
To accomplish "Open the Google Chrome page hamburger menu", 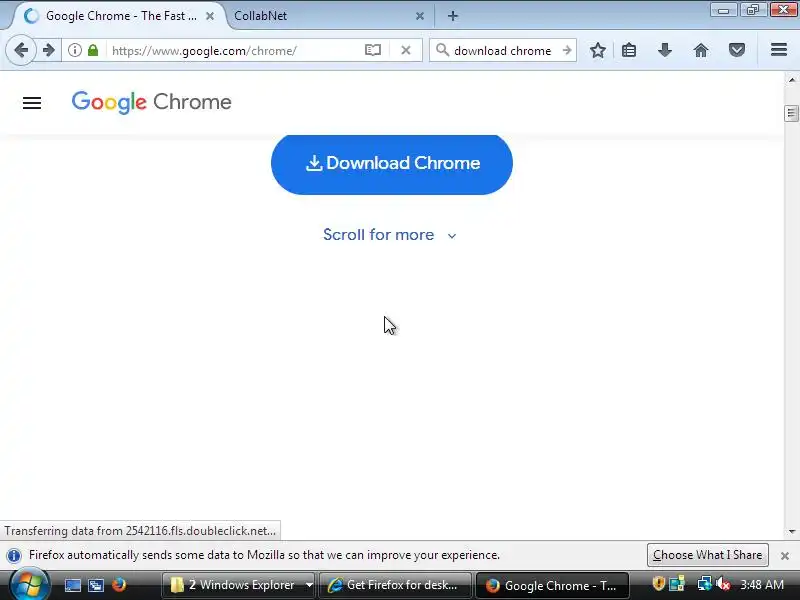I will point(32,103).
